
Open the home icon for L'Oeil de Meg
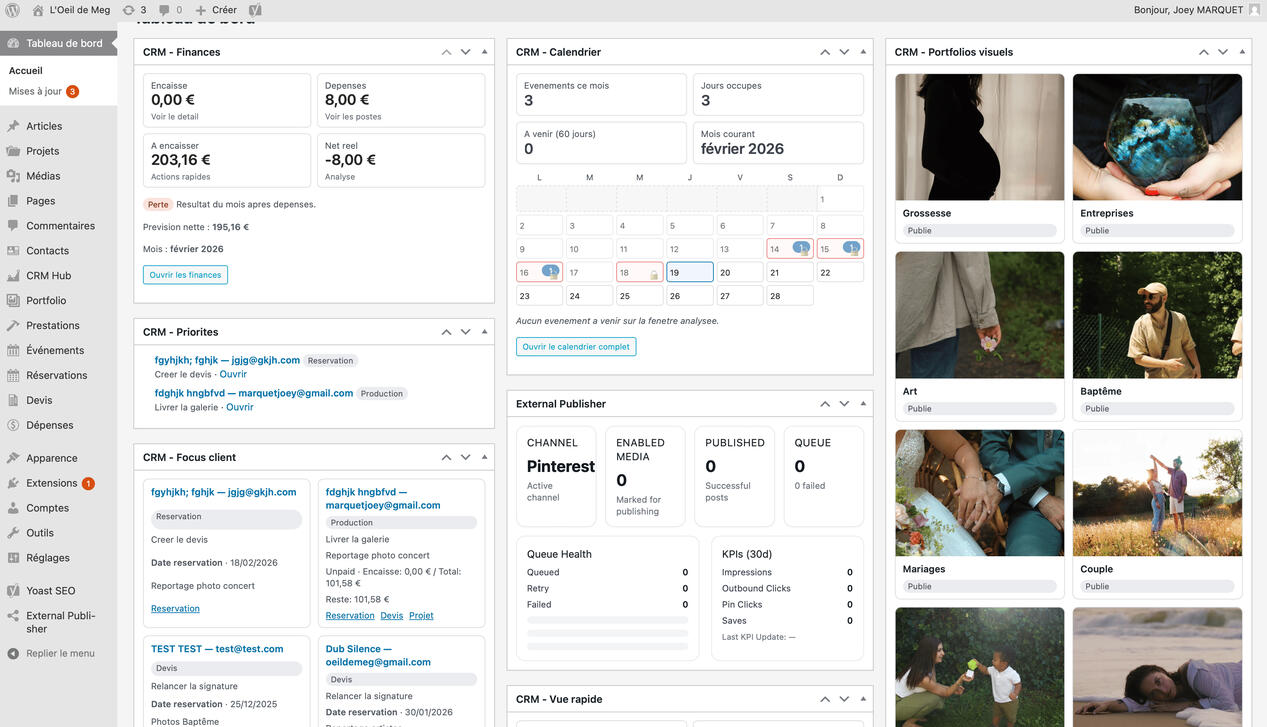point(38,10)
